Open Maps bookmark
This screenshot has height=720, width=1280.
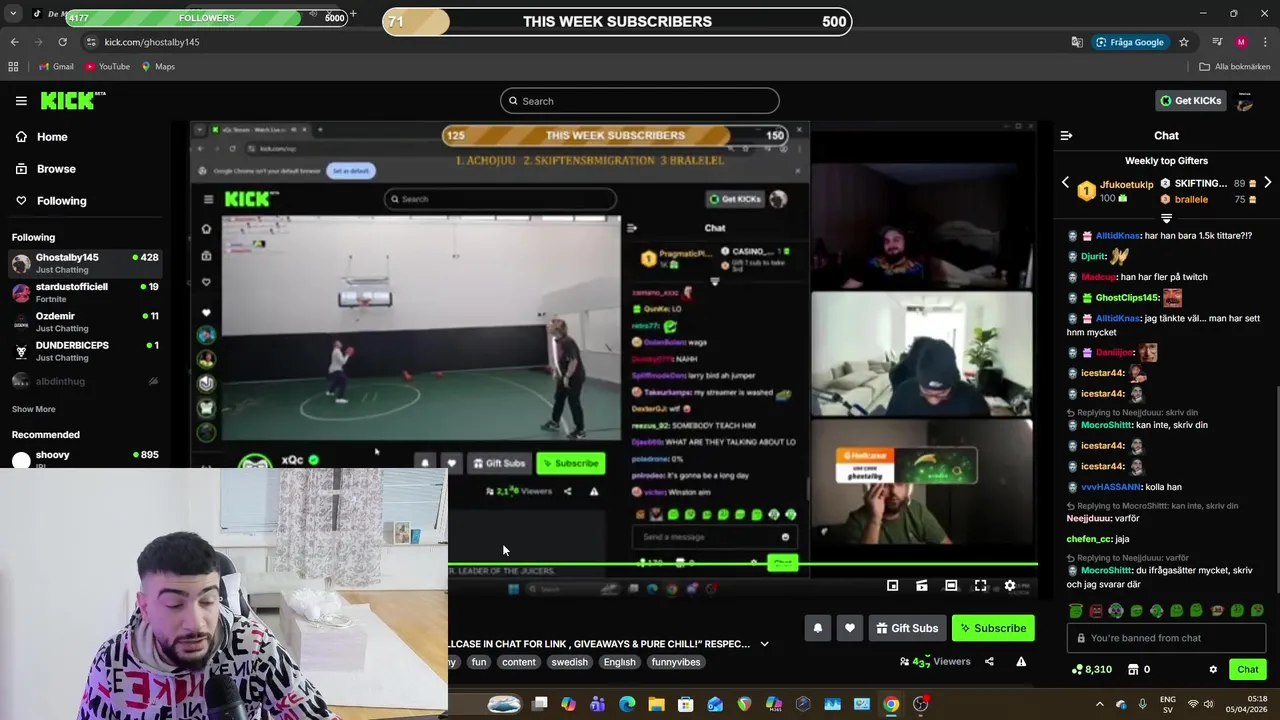pyautogui.click(x=158, y=67)
